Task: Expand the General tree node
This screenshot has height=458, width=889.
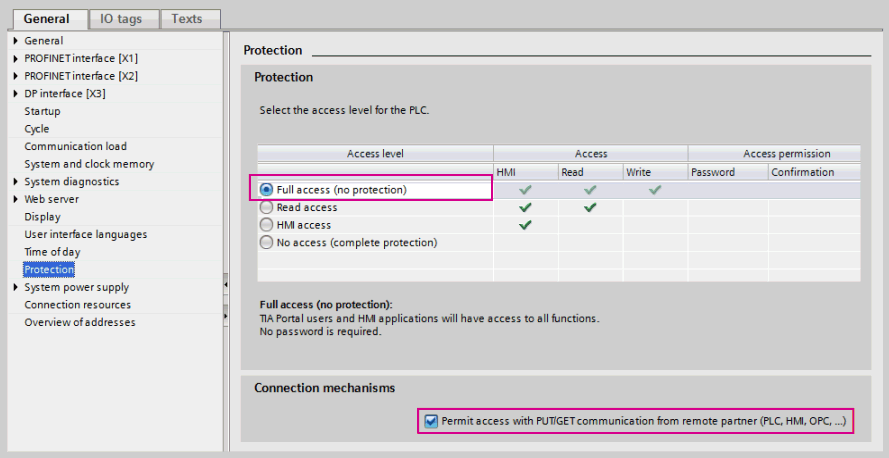Action: [15, 41]
